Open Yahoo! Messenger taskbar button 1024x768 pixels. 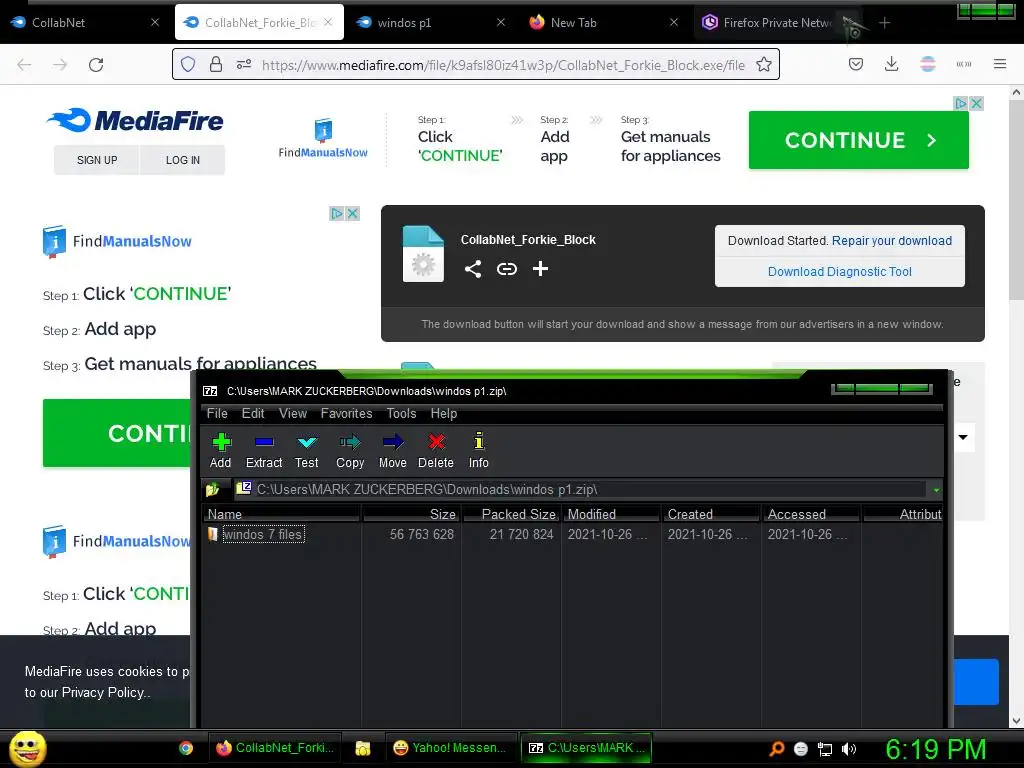coord(451,748)
